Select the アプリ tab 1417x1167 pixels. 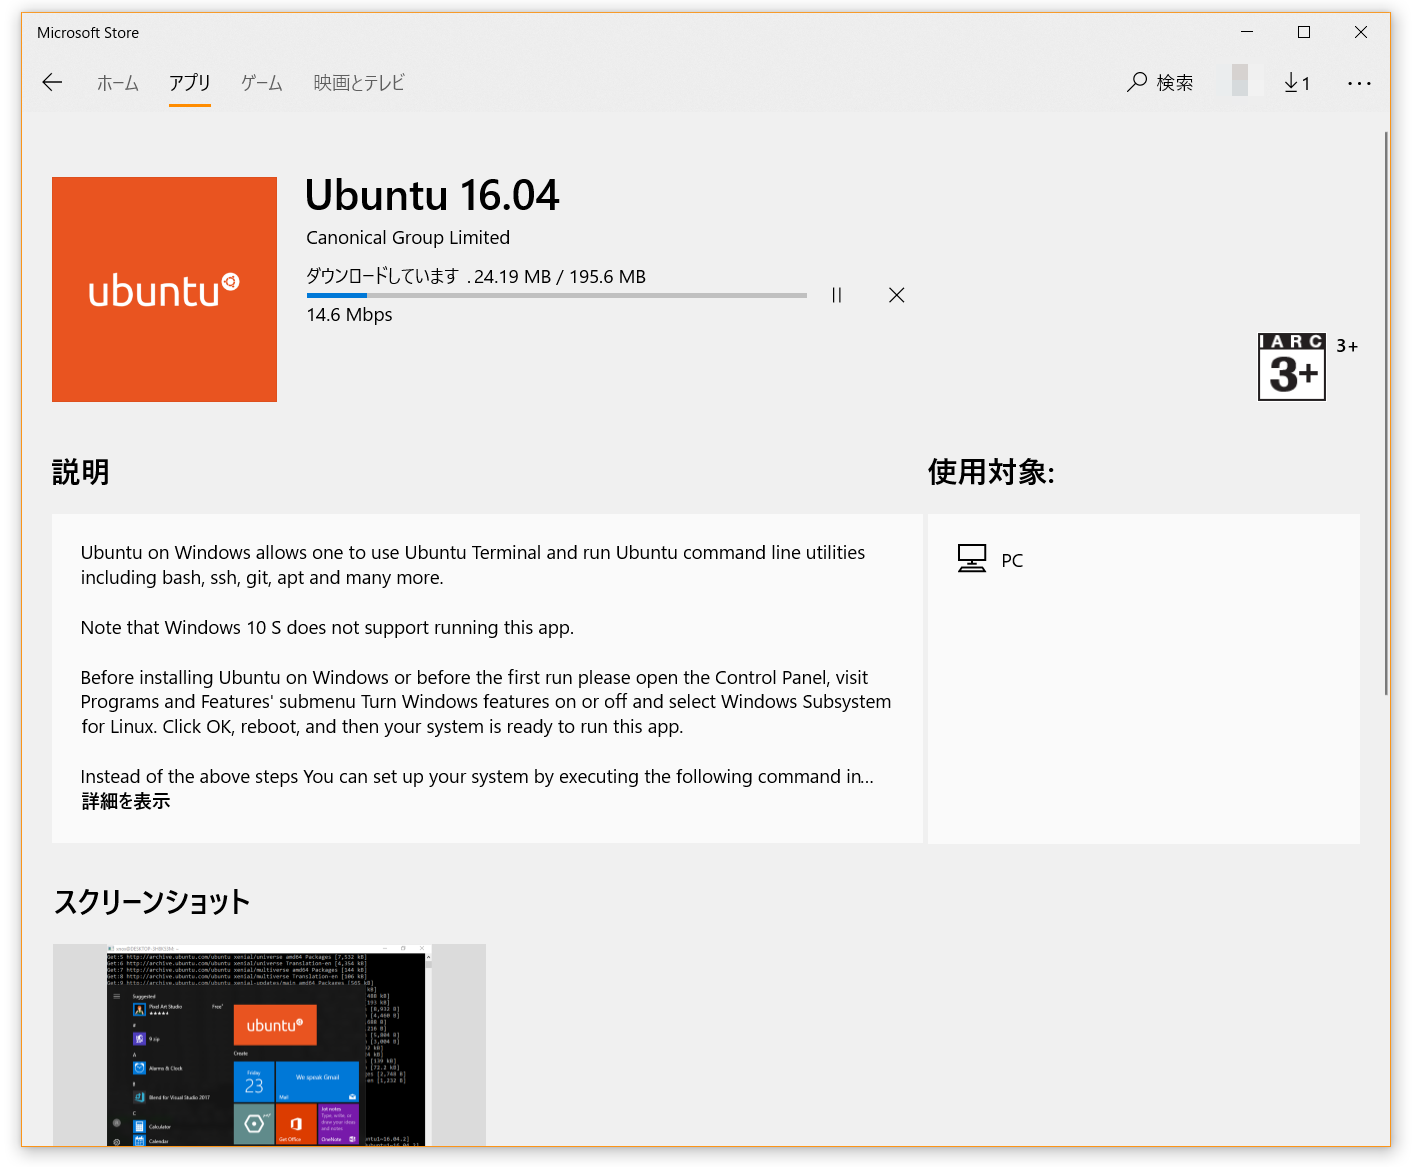coord(190,83)
